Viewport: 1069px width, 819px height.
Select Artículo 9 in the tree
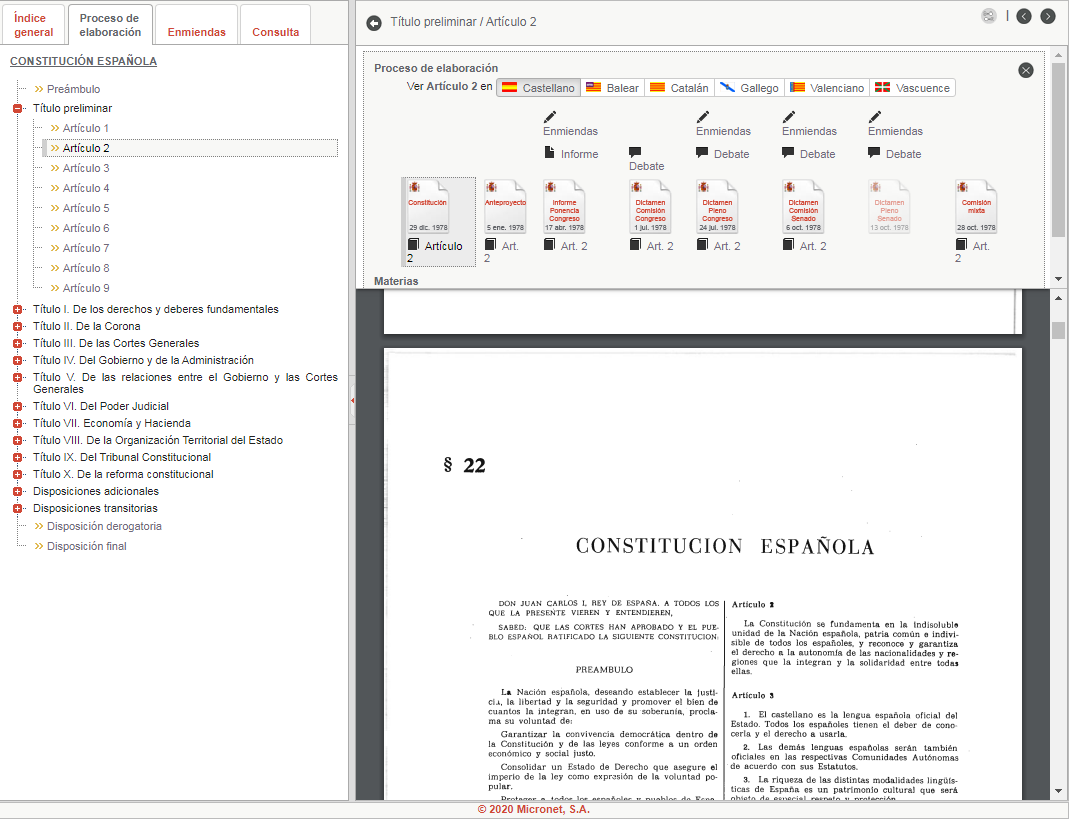(86, 288)
